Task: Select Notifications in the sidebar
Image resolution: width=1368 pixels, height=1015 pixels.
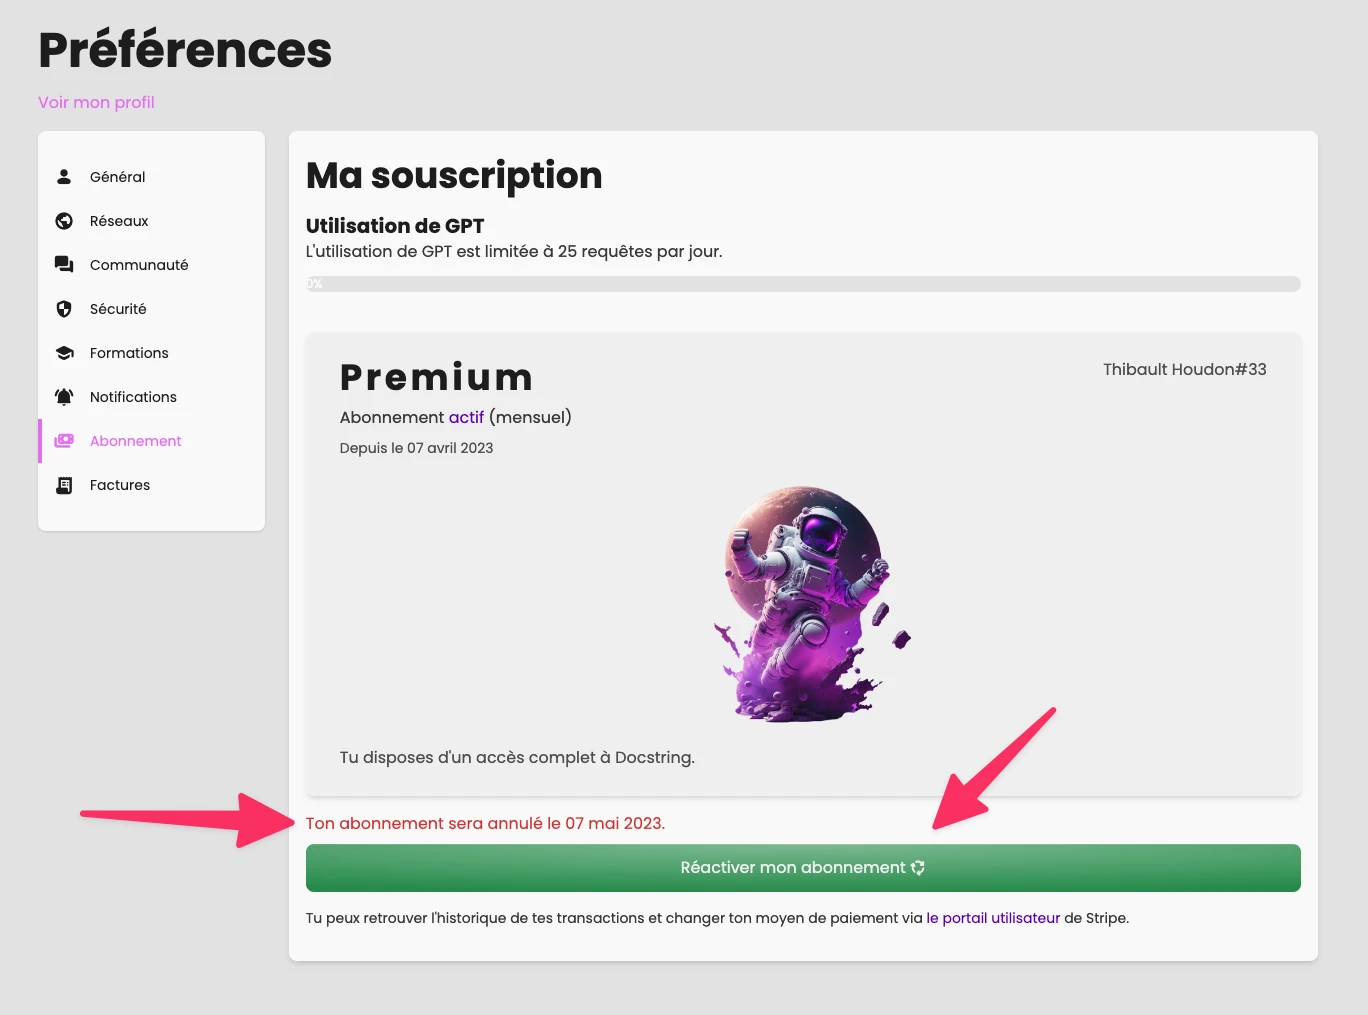Action: pos(133,397)
